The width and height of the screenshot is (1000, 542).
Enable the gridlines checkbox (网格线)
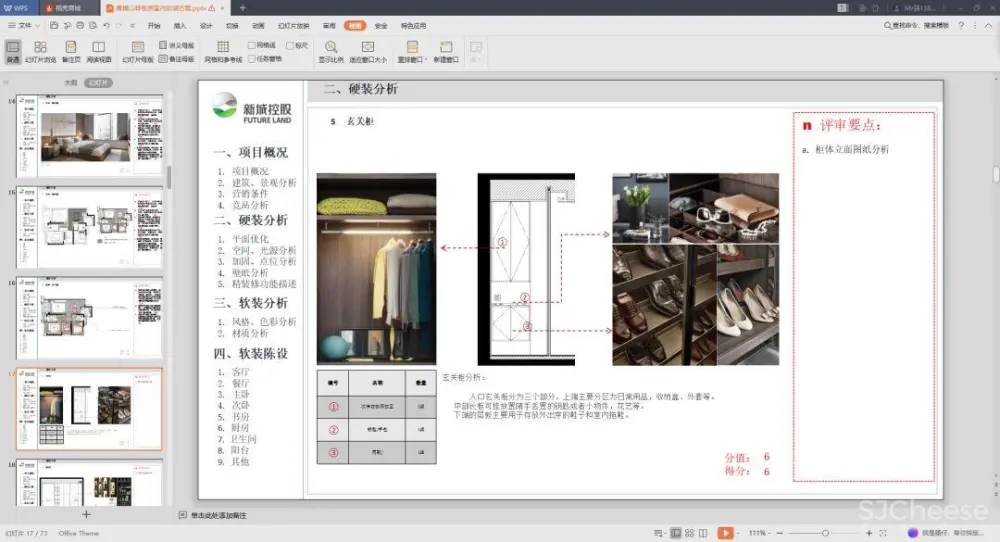click(252, 45)
